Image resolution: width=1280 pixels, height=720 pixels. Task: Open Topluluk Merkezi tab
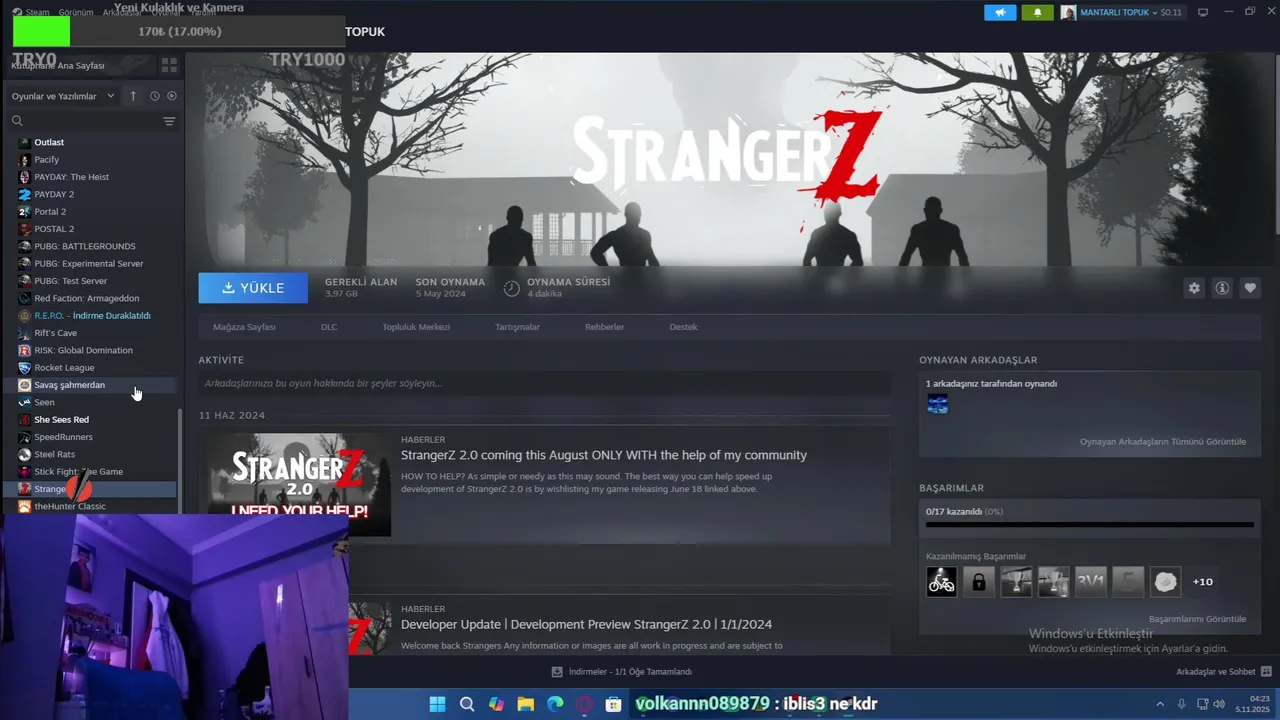[x=416, y=327]
